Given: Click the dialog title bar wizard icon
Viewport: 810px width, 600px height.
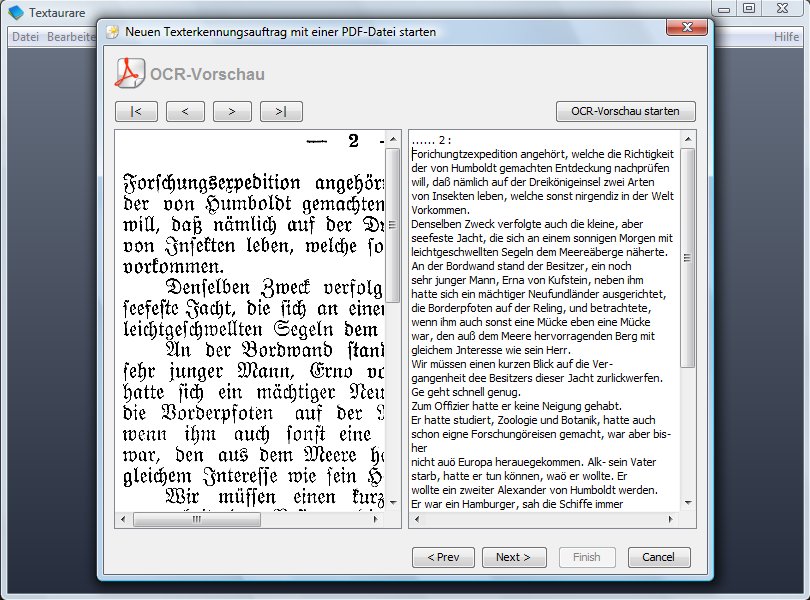Looking at the screenshot, I should point(113,32).
